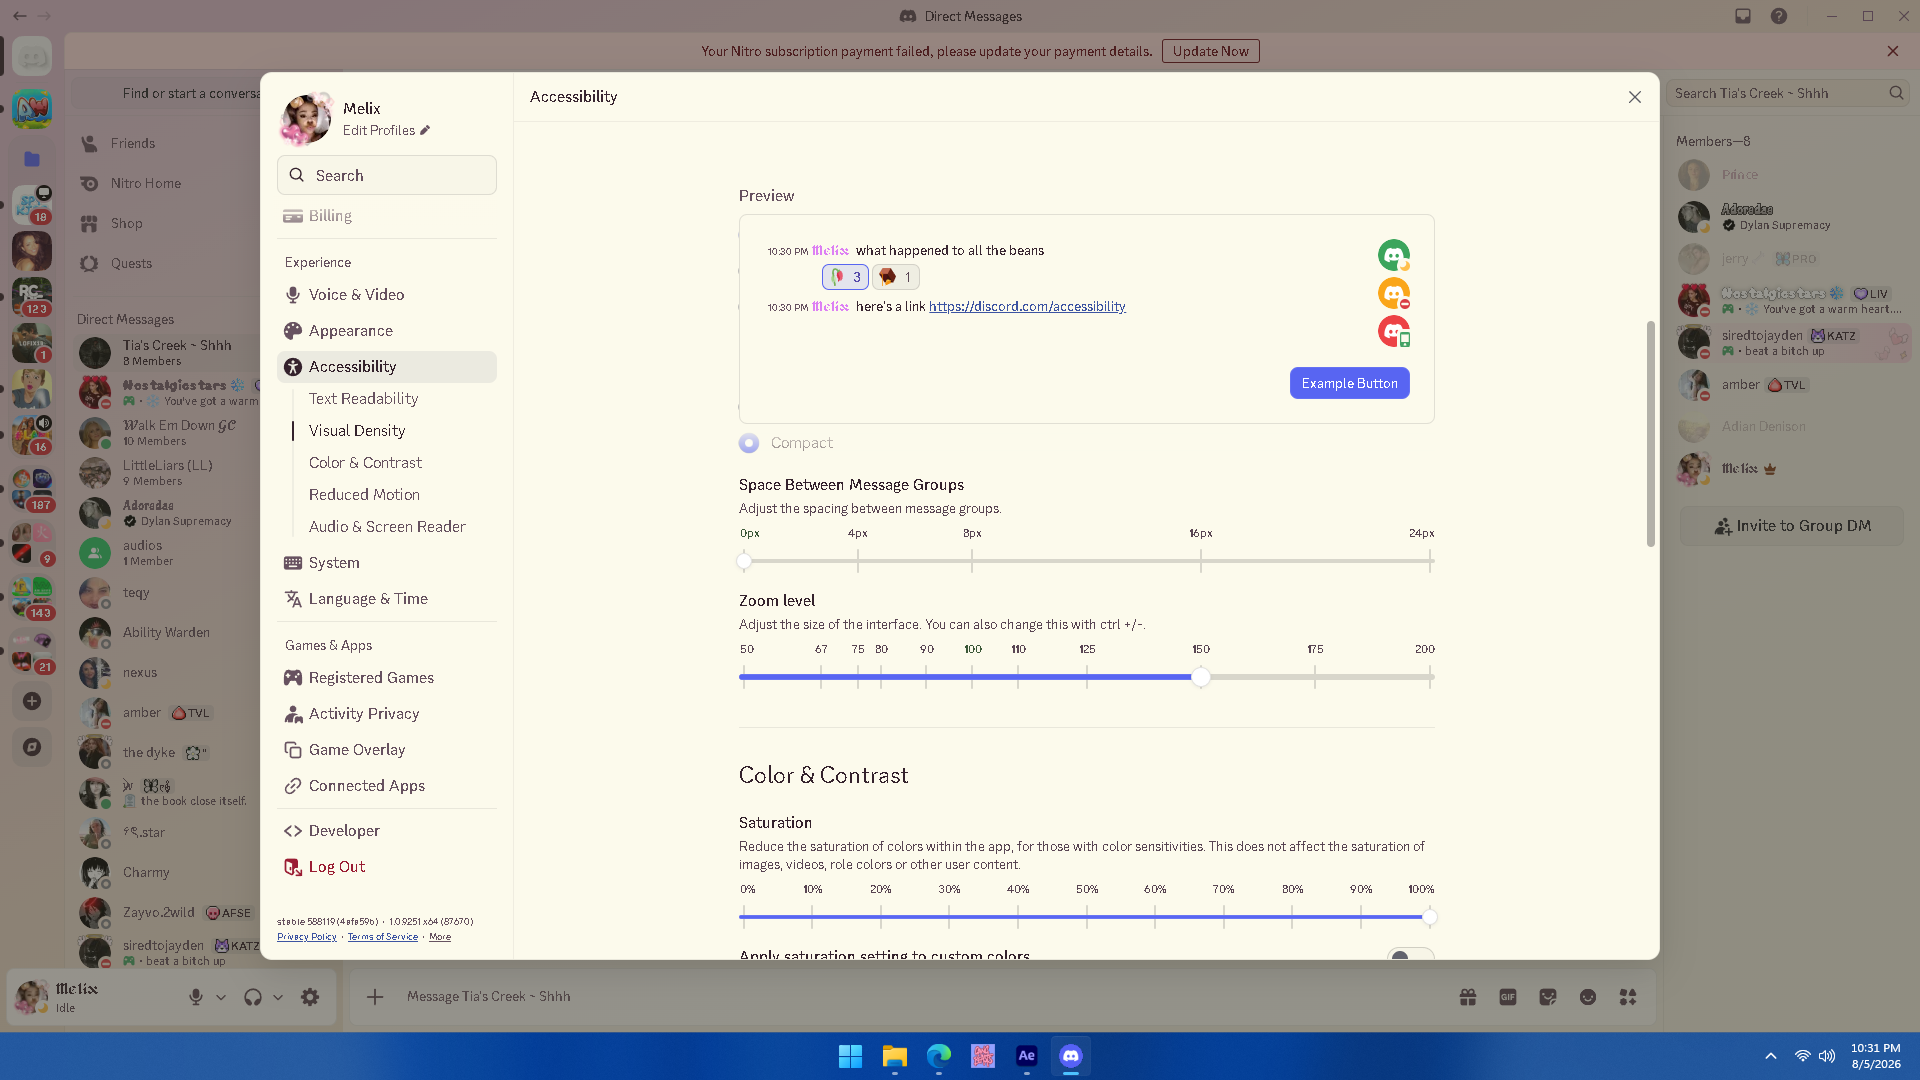This screenshot has height=1080, width=1920.
Task: Select the Compact radio option
Action: [x=749, y=443]
